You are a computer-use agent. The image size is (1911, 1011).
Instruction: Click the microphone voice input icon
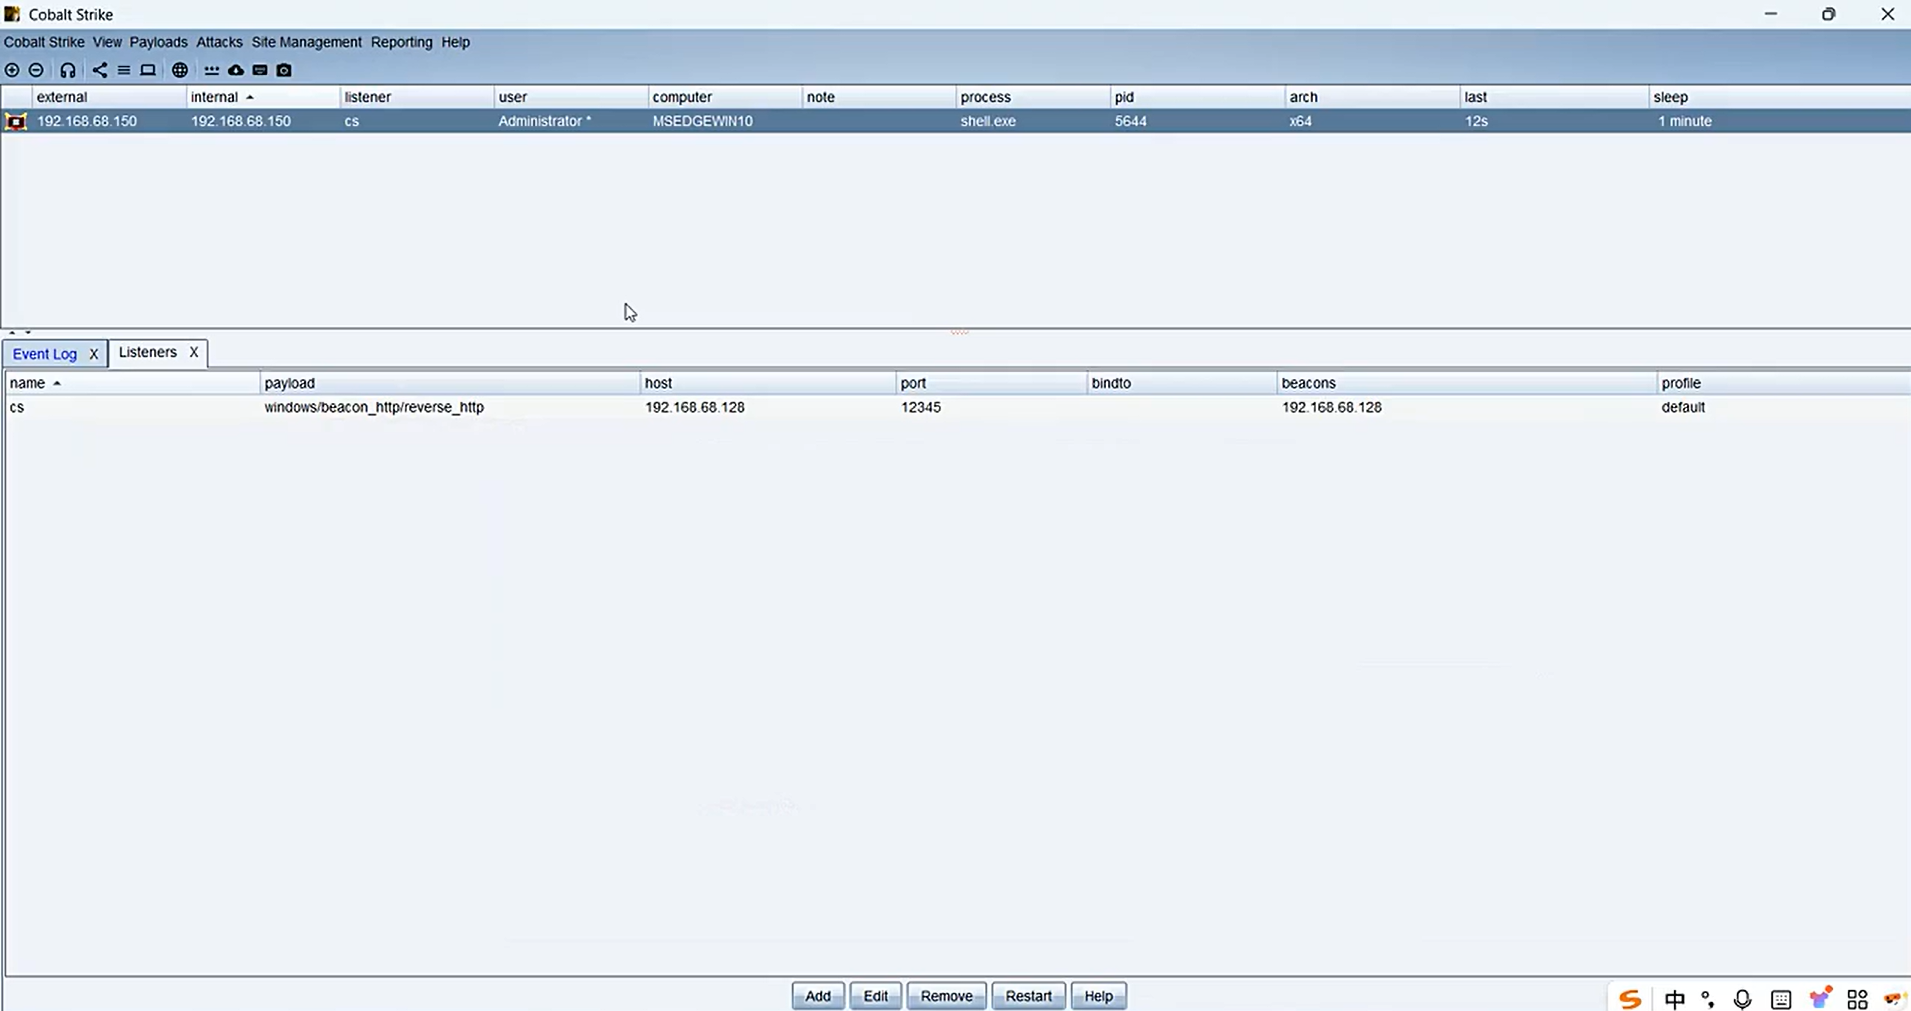coord(1742,999)
